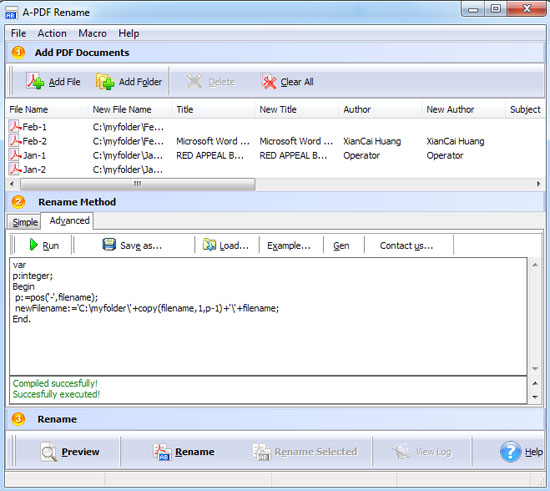Click the file list right scroll arrow

tap(538, 184)
